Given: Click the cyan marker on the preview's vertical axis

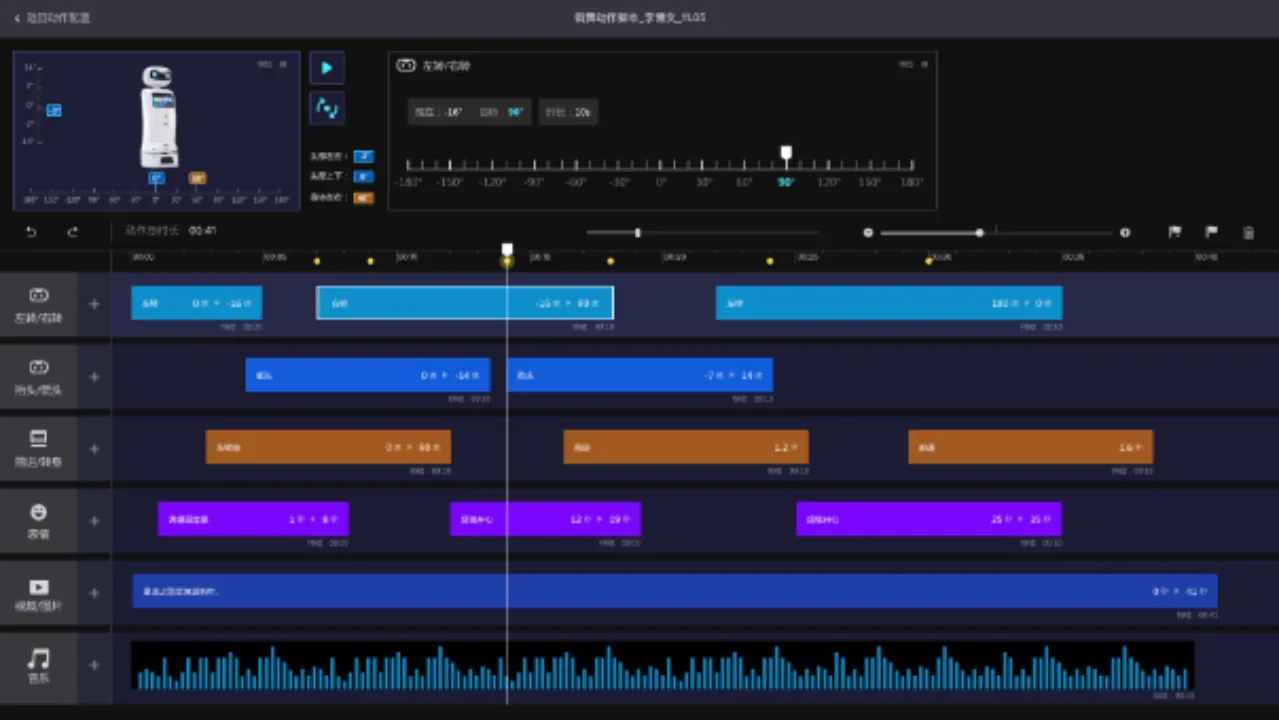Looking at the screenshot, I should click(x=54, y=111).
